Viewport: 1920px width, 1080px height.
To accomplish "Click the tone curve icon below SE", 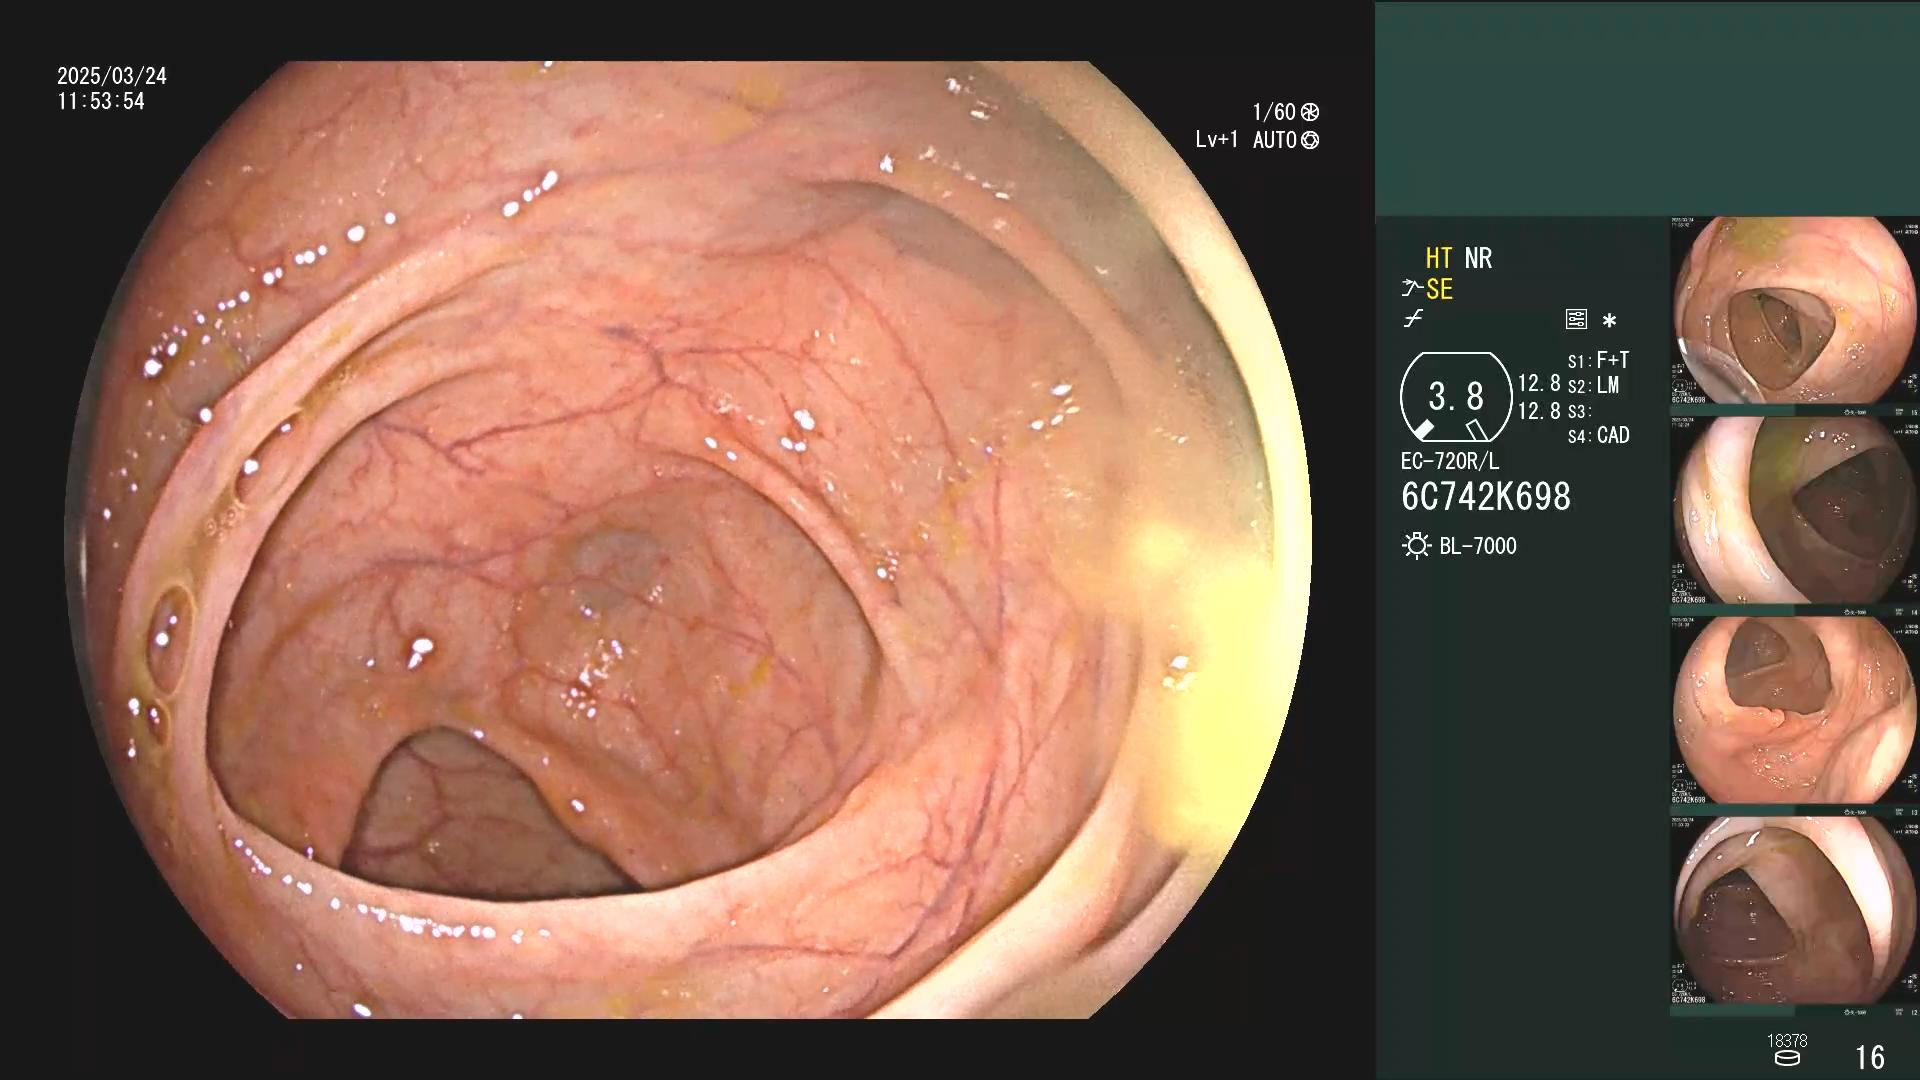I will pos(1413,319).
